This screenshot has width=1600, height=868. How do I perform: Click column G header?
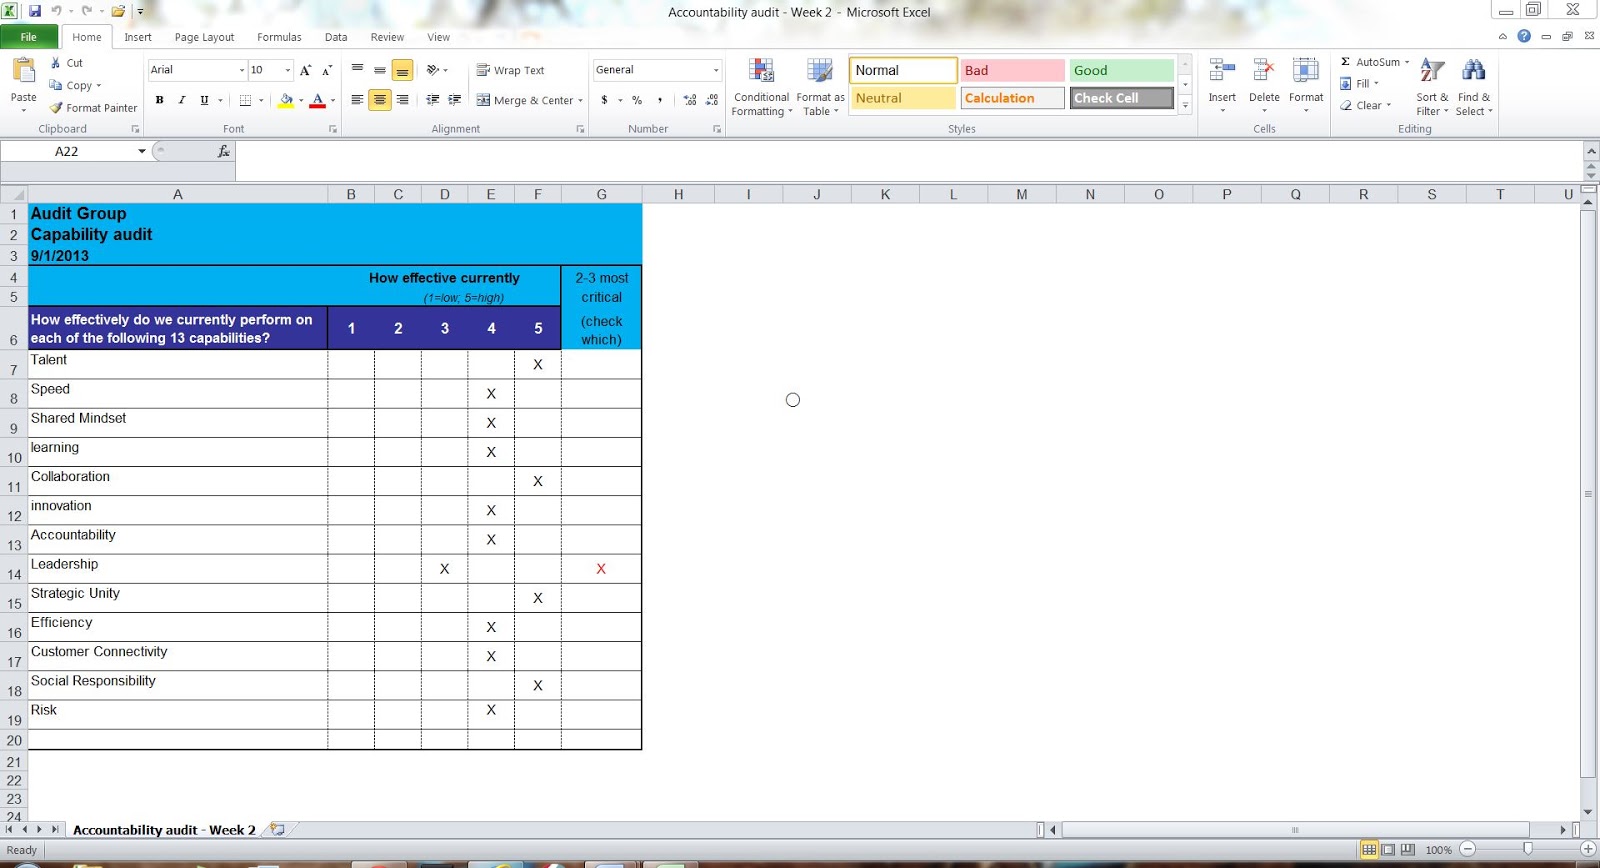click(601, 194)
